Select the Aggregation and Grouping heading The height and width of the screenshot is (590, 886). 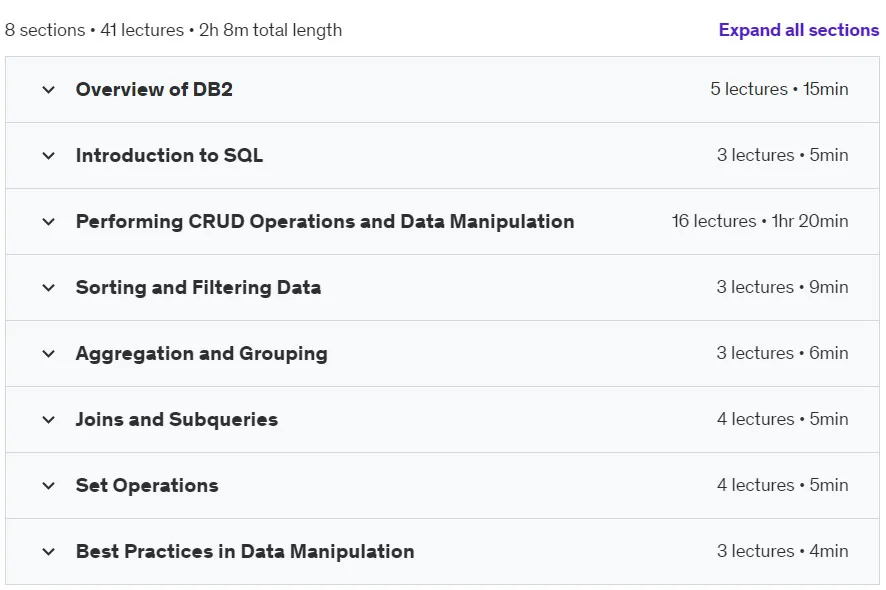(x=202, y=354)
